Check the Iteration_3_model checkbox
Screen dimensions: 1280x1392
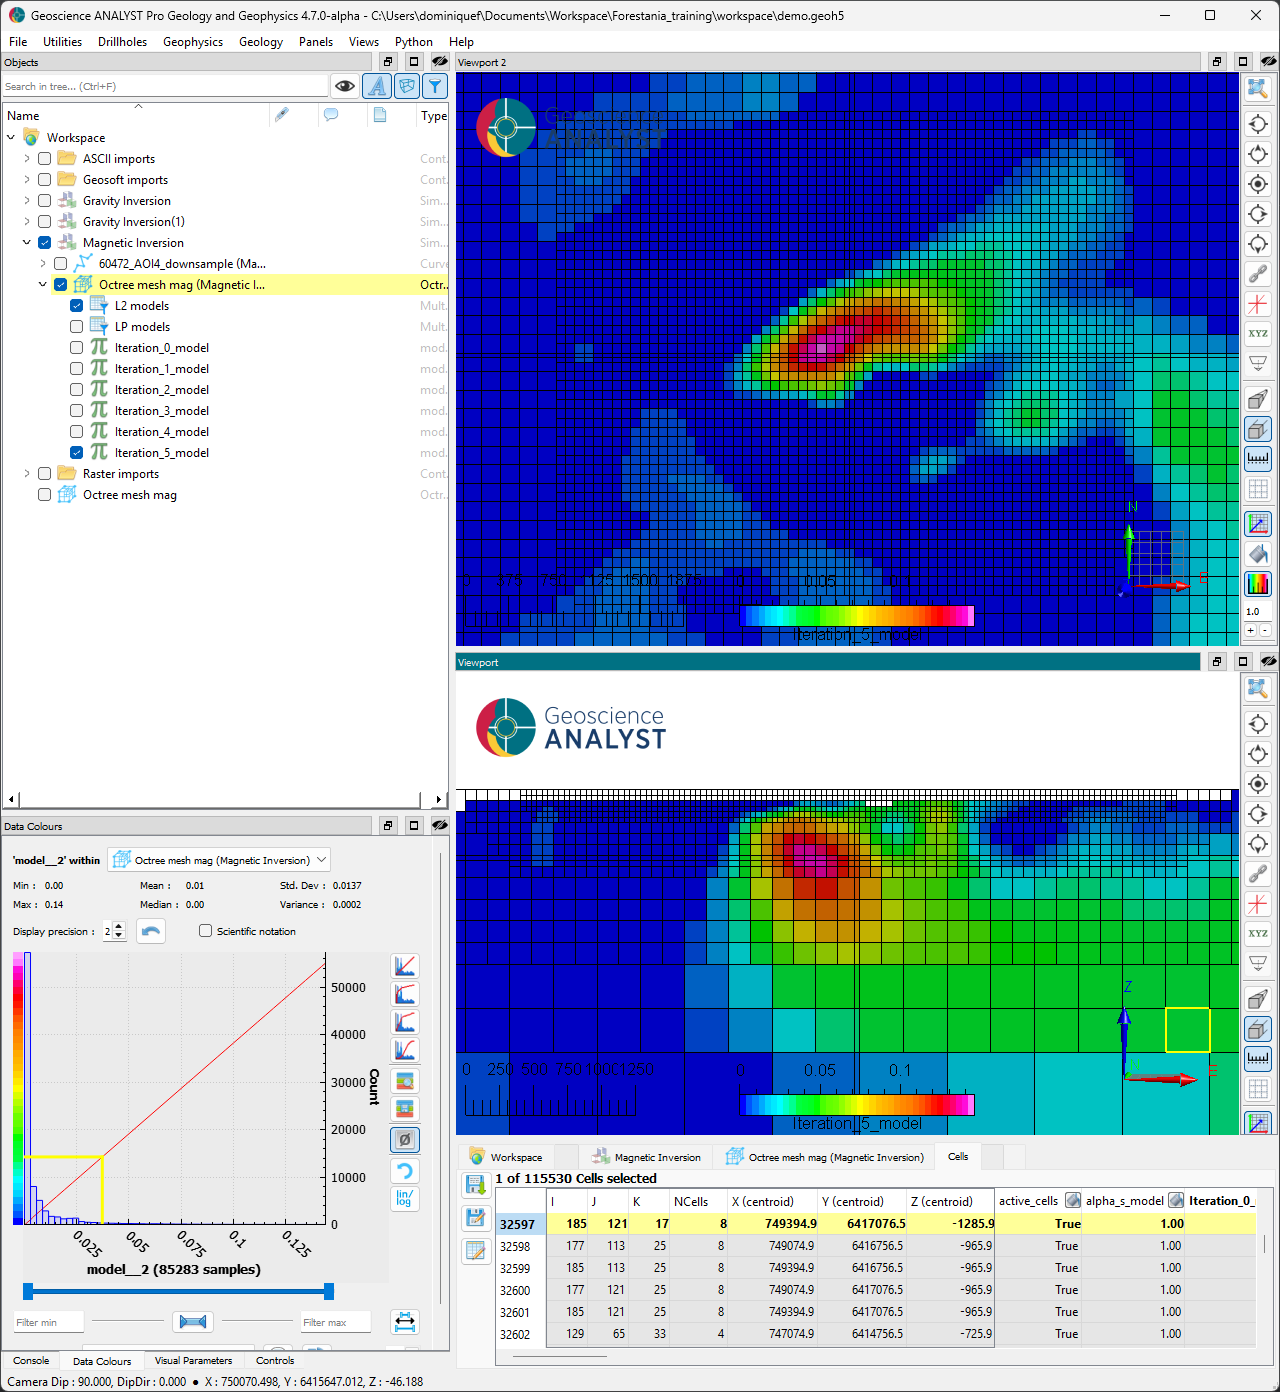point(77,411)
